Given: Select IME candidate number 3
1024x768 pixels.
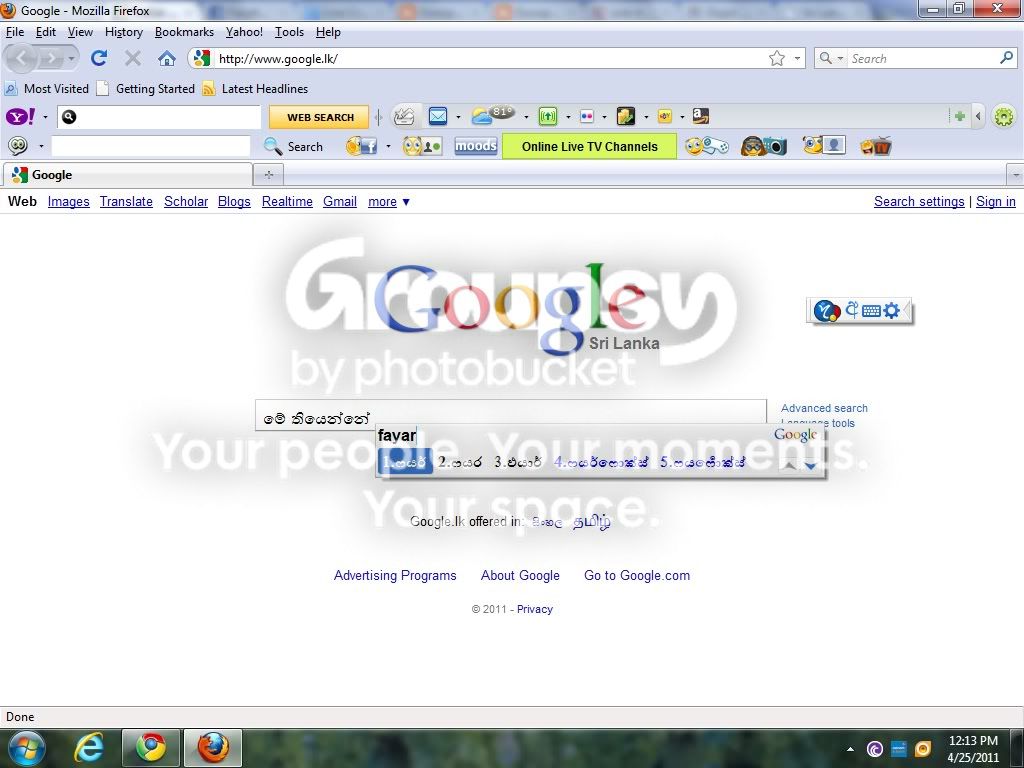Looking at the screenshot, I should click(517, 462).
